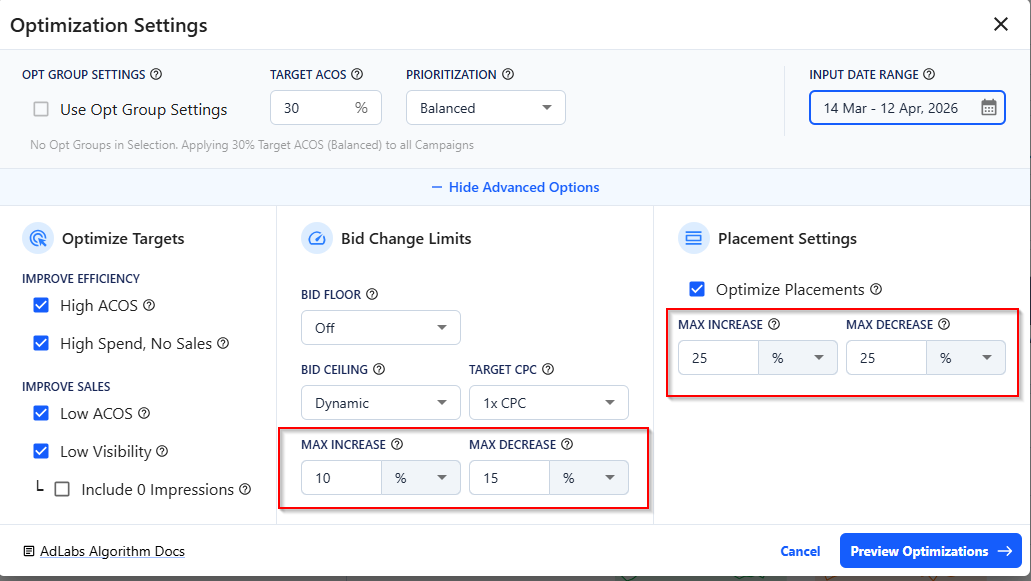Screen dimensions: 1031x581
Task: Click help icon next to Target ACOS
Action: pyautogui.click(x=357, y=74)
